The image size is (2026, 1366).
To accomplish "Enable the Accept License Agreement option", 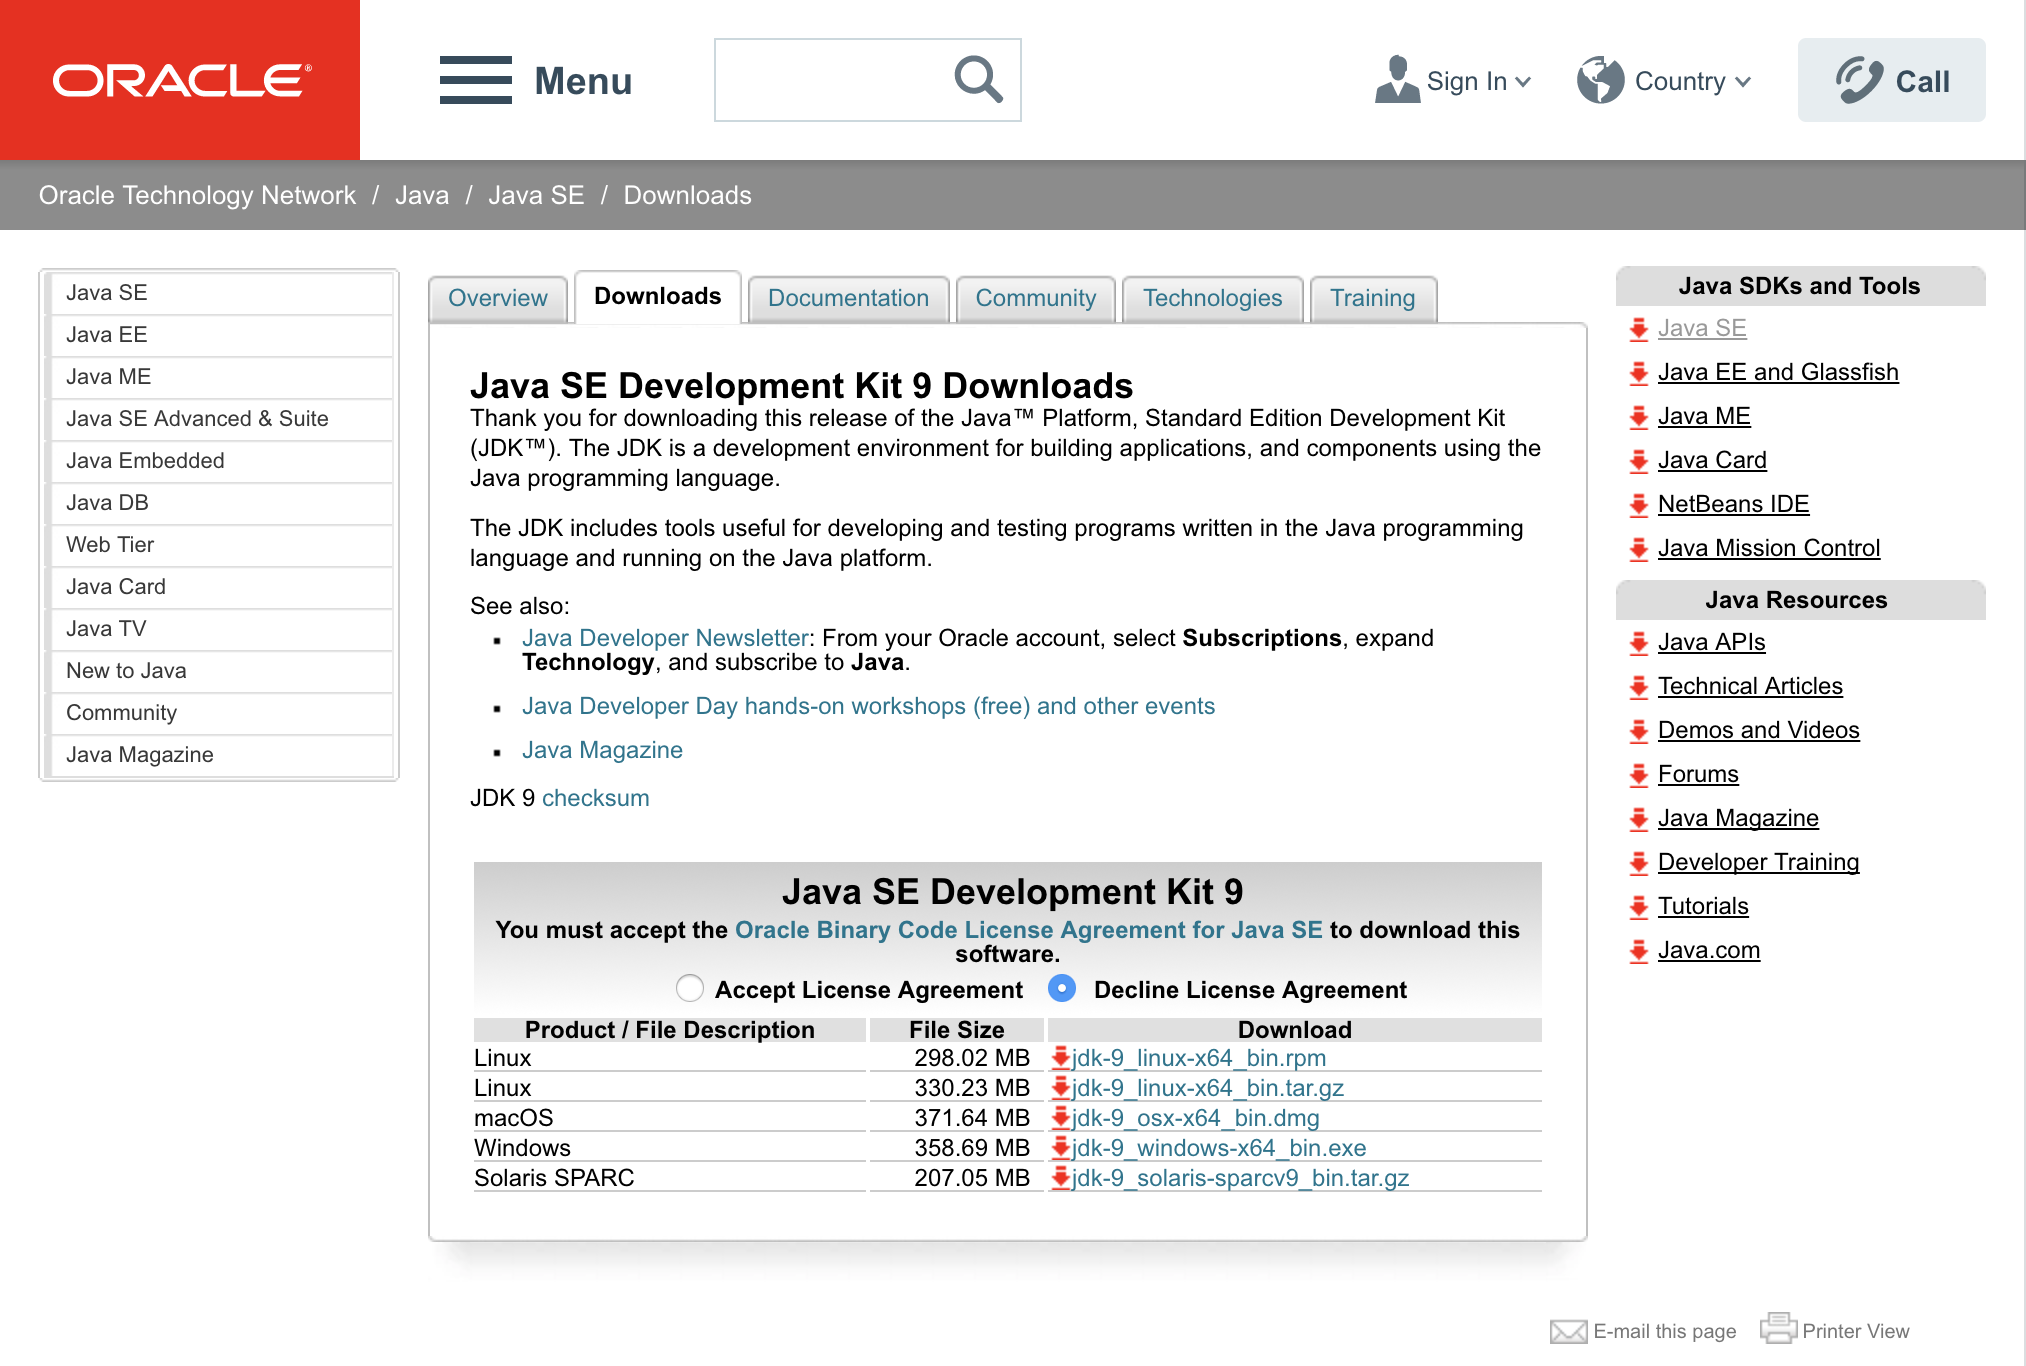I will [x=691, y=989].
